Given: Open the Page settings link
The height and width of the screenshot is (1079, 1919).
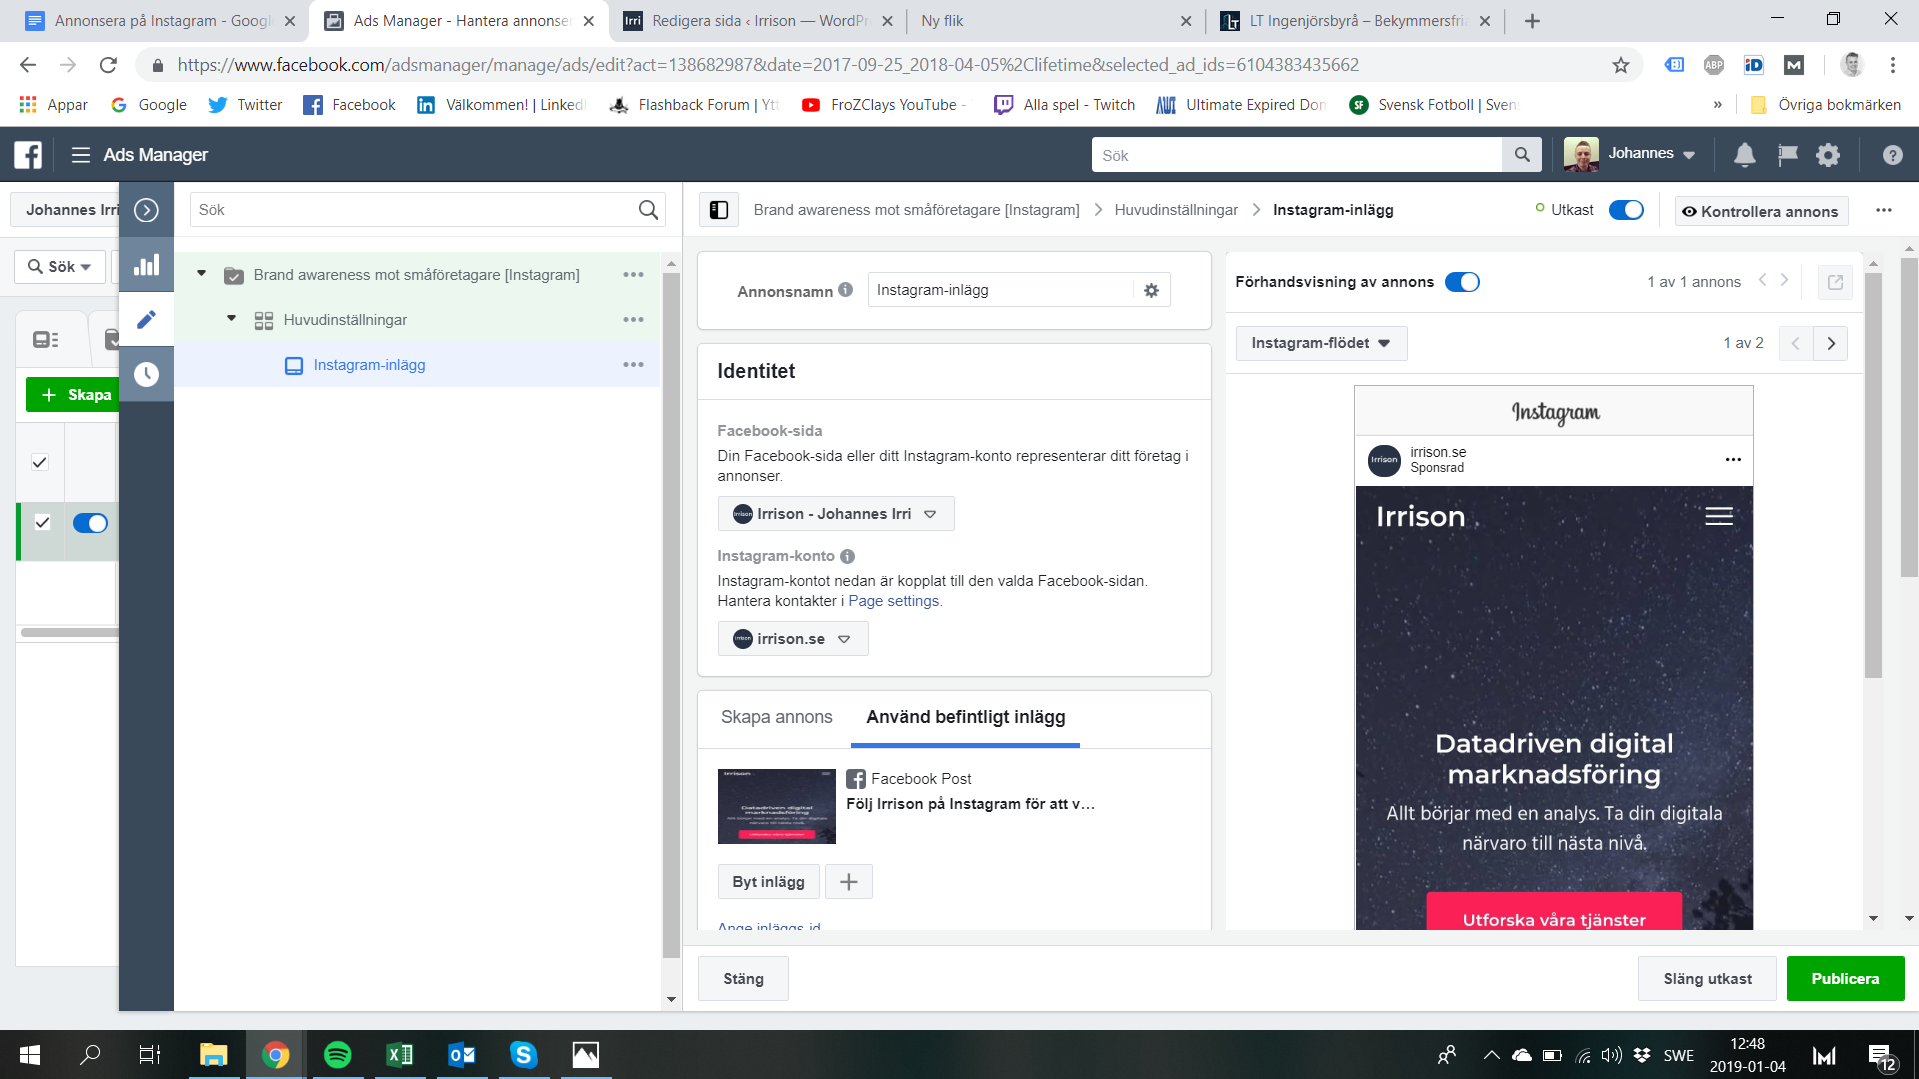Looking at the screenshot, I should click(x=893, y=601).
